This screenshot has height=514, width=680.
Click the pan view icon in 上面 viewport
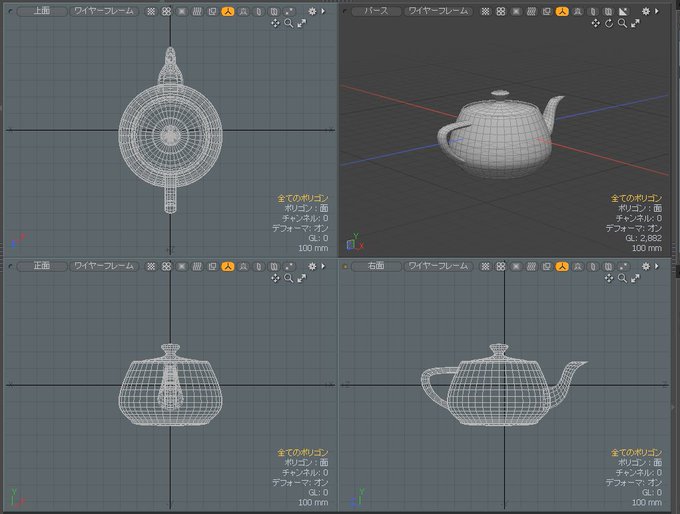click(x=275, y=23)
